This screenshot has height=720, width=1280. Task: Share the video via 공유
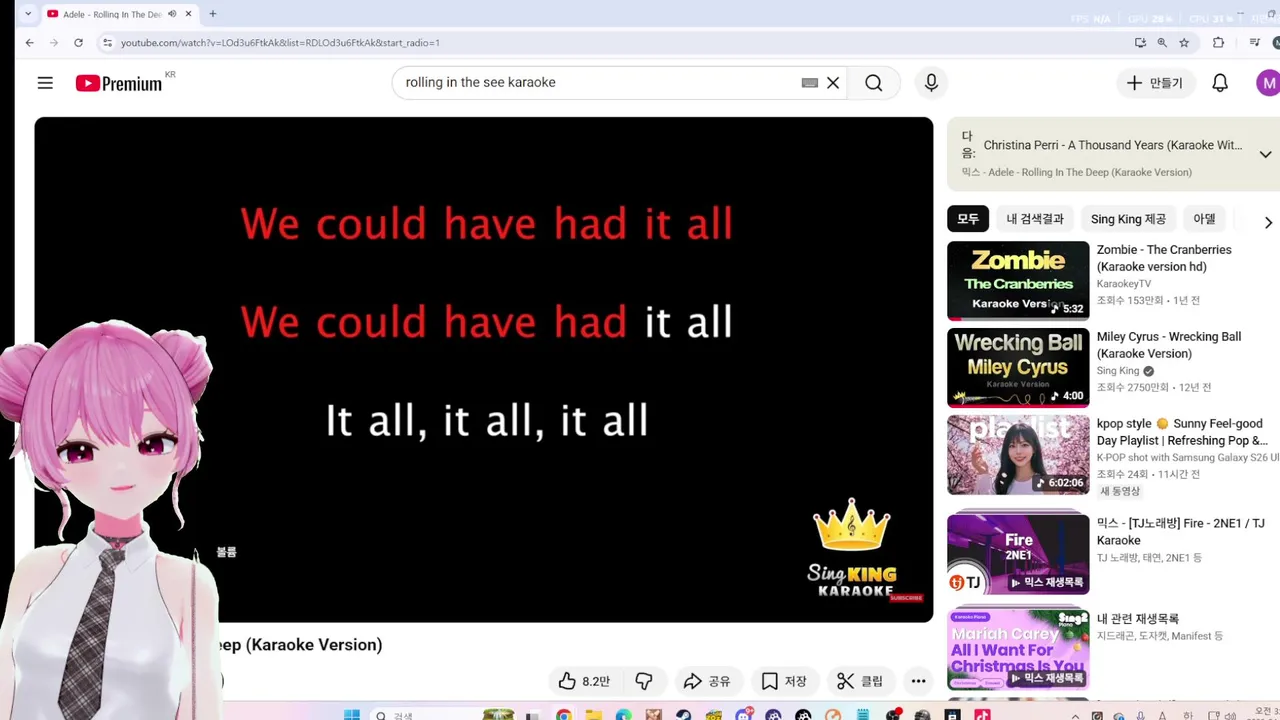point(706,681)
